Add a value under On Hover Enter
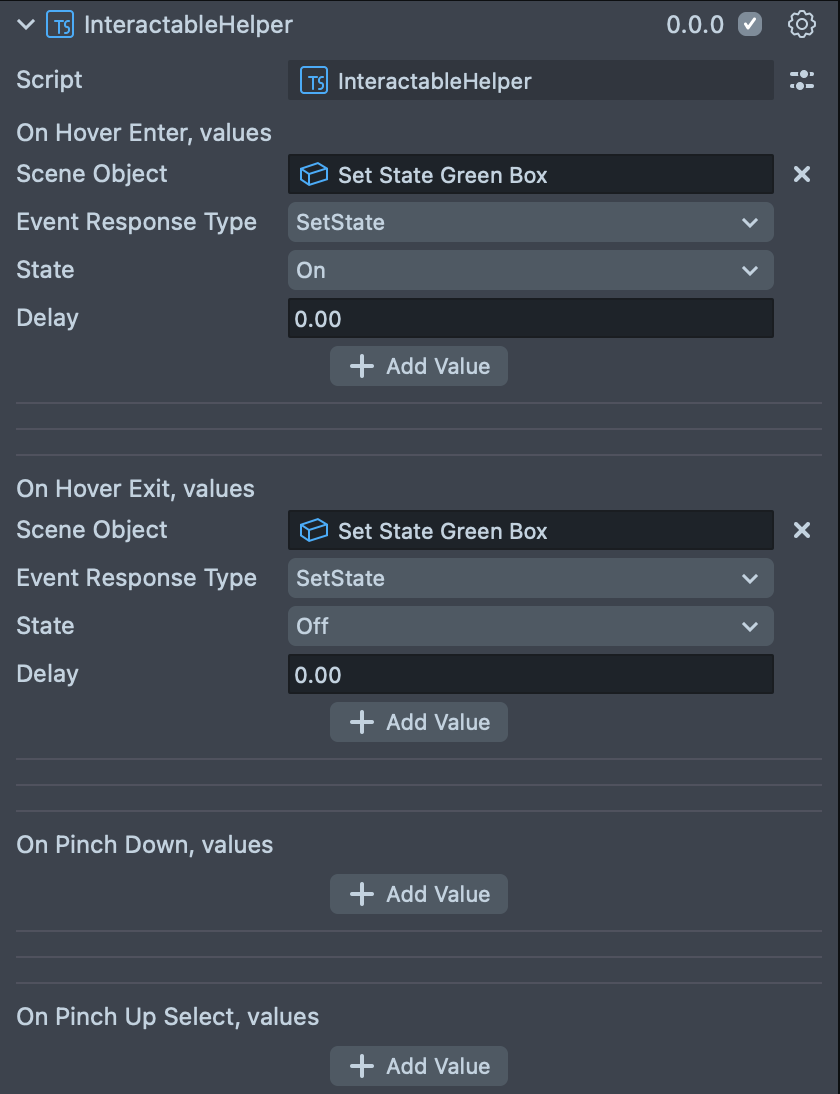Viewport: 840px width, 1094px height. coord(419,366)
